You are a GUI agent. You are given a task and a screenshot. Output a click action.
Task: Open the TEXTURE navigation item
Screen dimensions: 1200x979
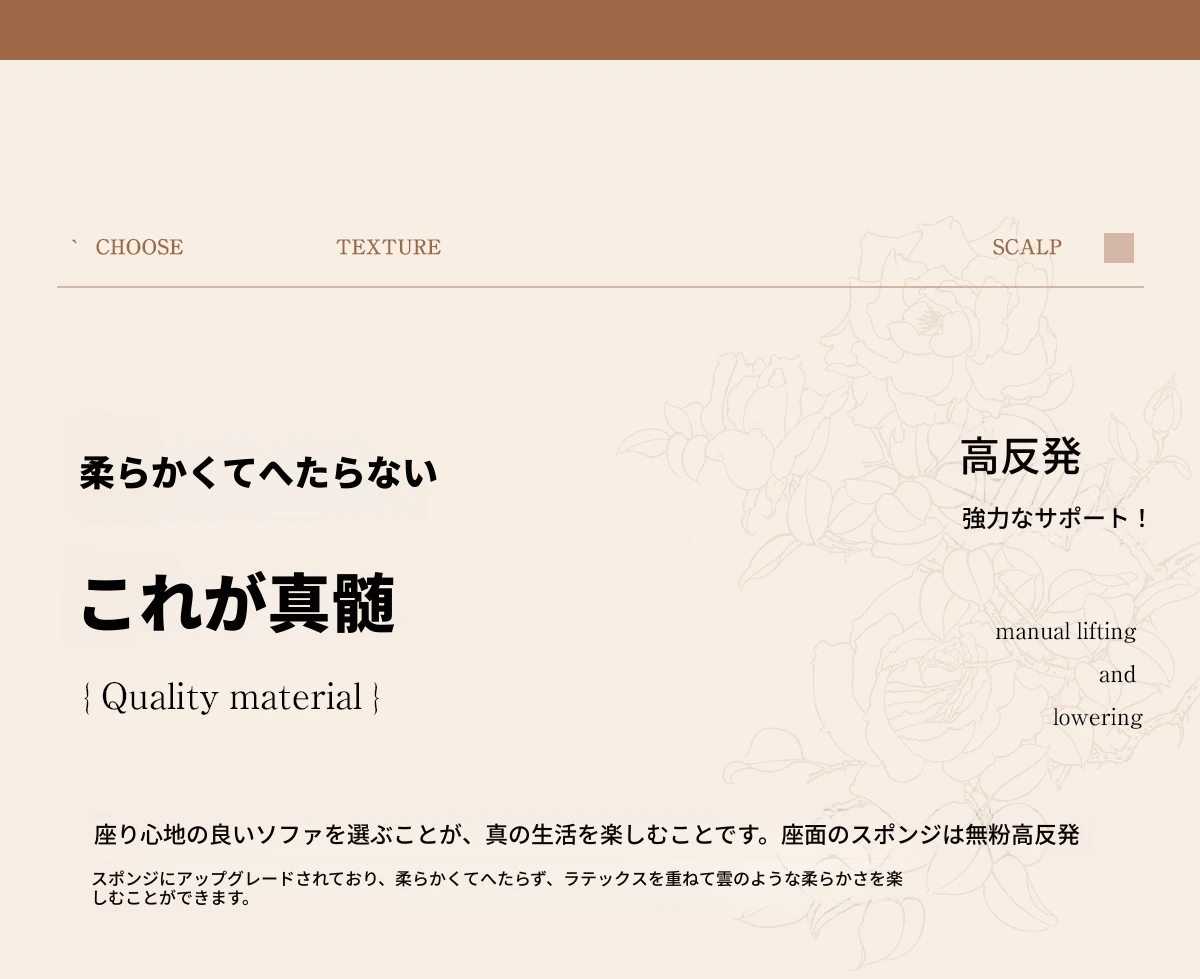388,247
